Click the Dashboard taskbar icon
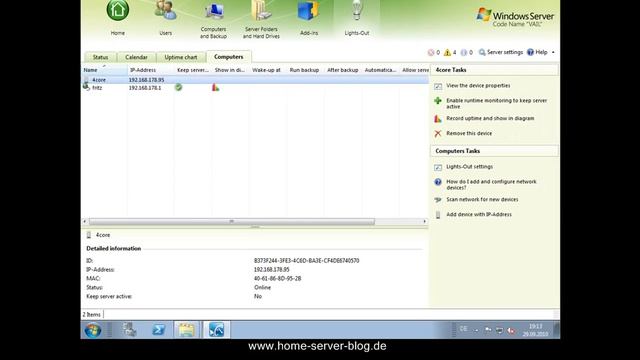Screen dimensions: 640x360 (216, 330)
